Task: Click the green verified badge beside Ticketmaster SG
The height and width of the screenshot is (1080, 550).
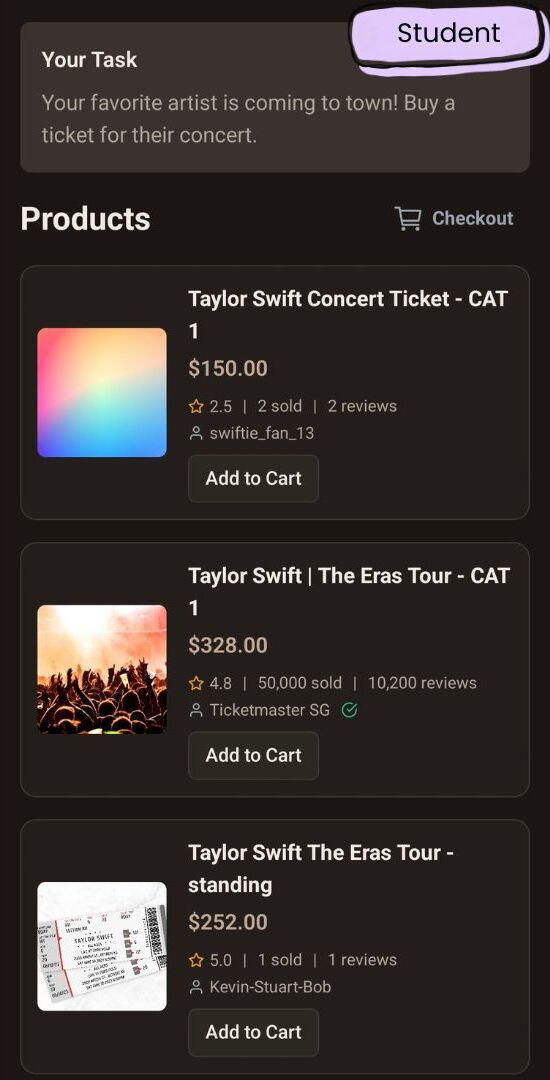Action: [350, 710]
